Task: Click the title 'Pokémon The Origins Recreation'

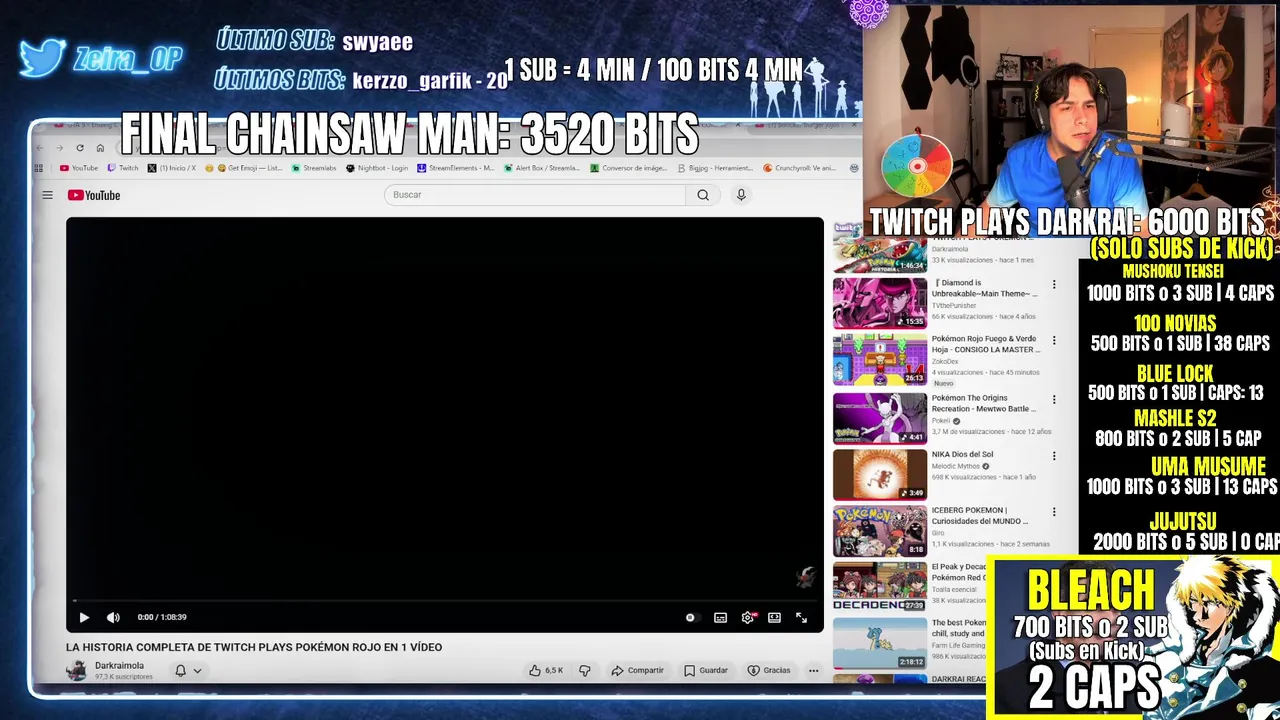Action: tap(983, 403)
